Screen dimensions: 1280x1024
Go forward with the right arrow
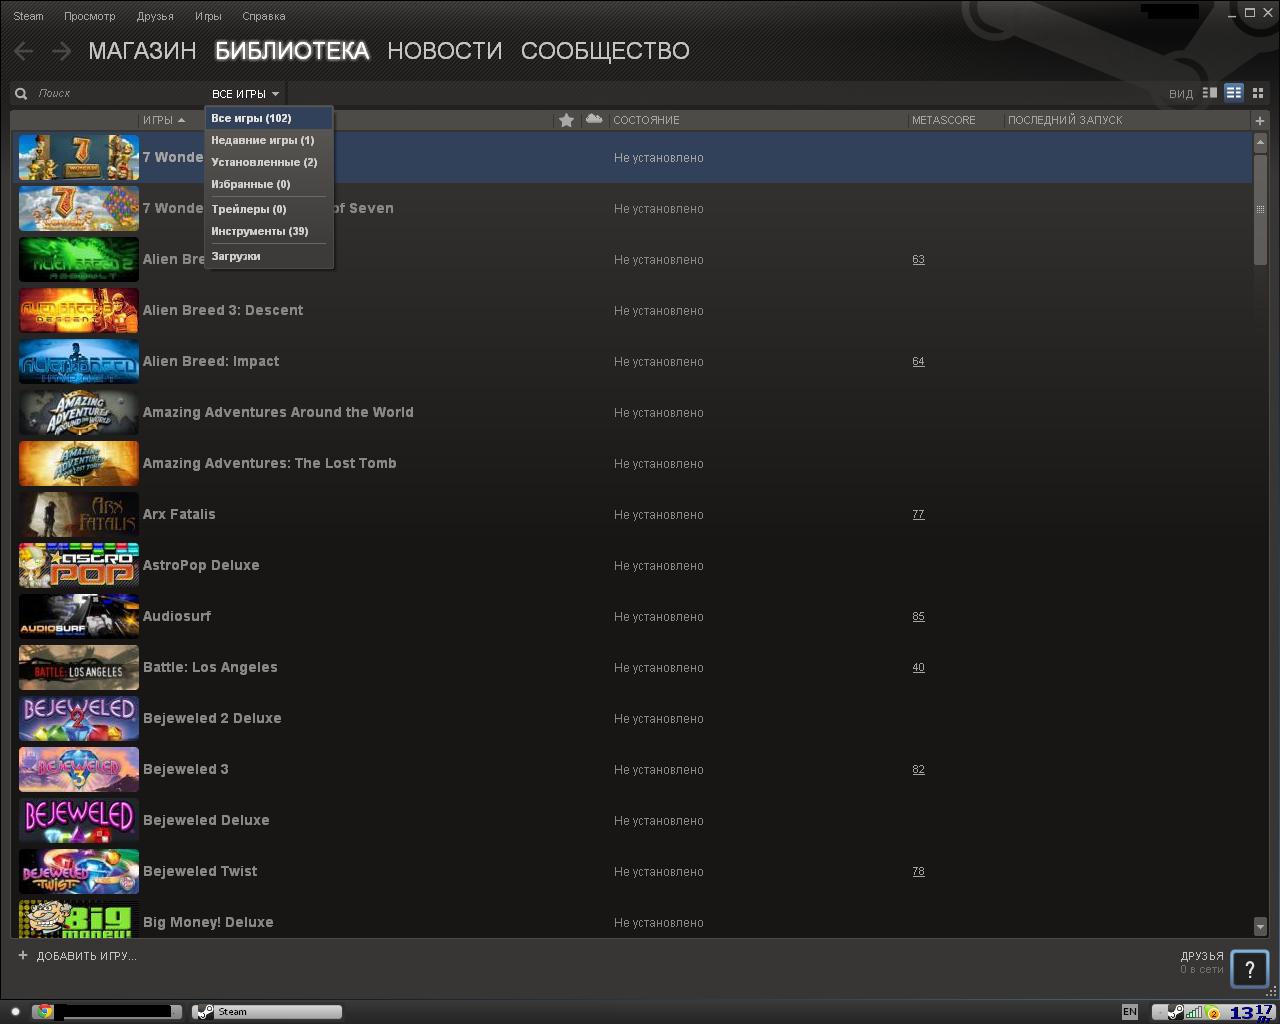(61, 51)
